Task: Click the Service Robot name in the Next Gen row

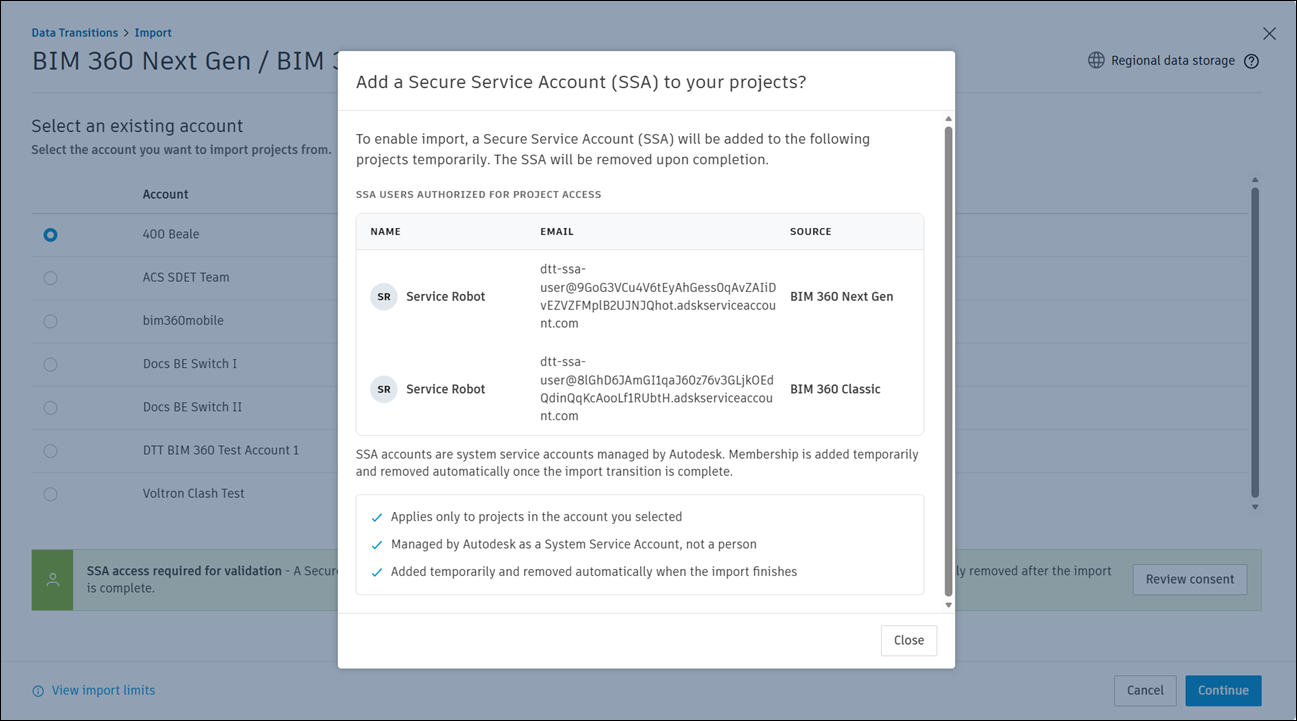Action: tap(446, 297)
